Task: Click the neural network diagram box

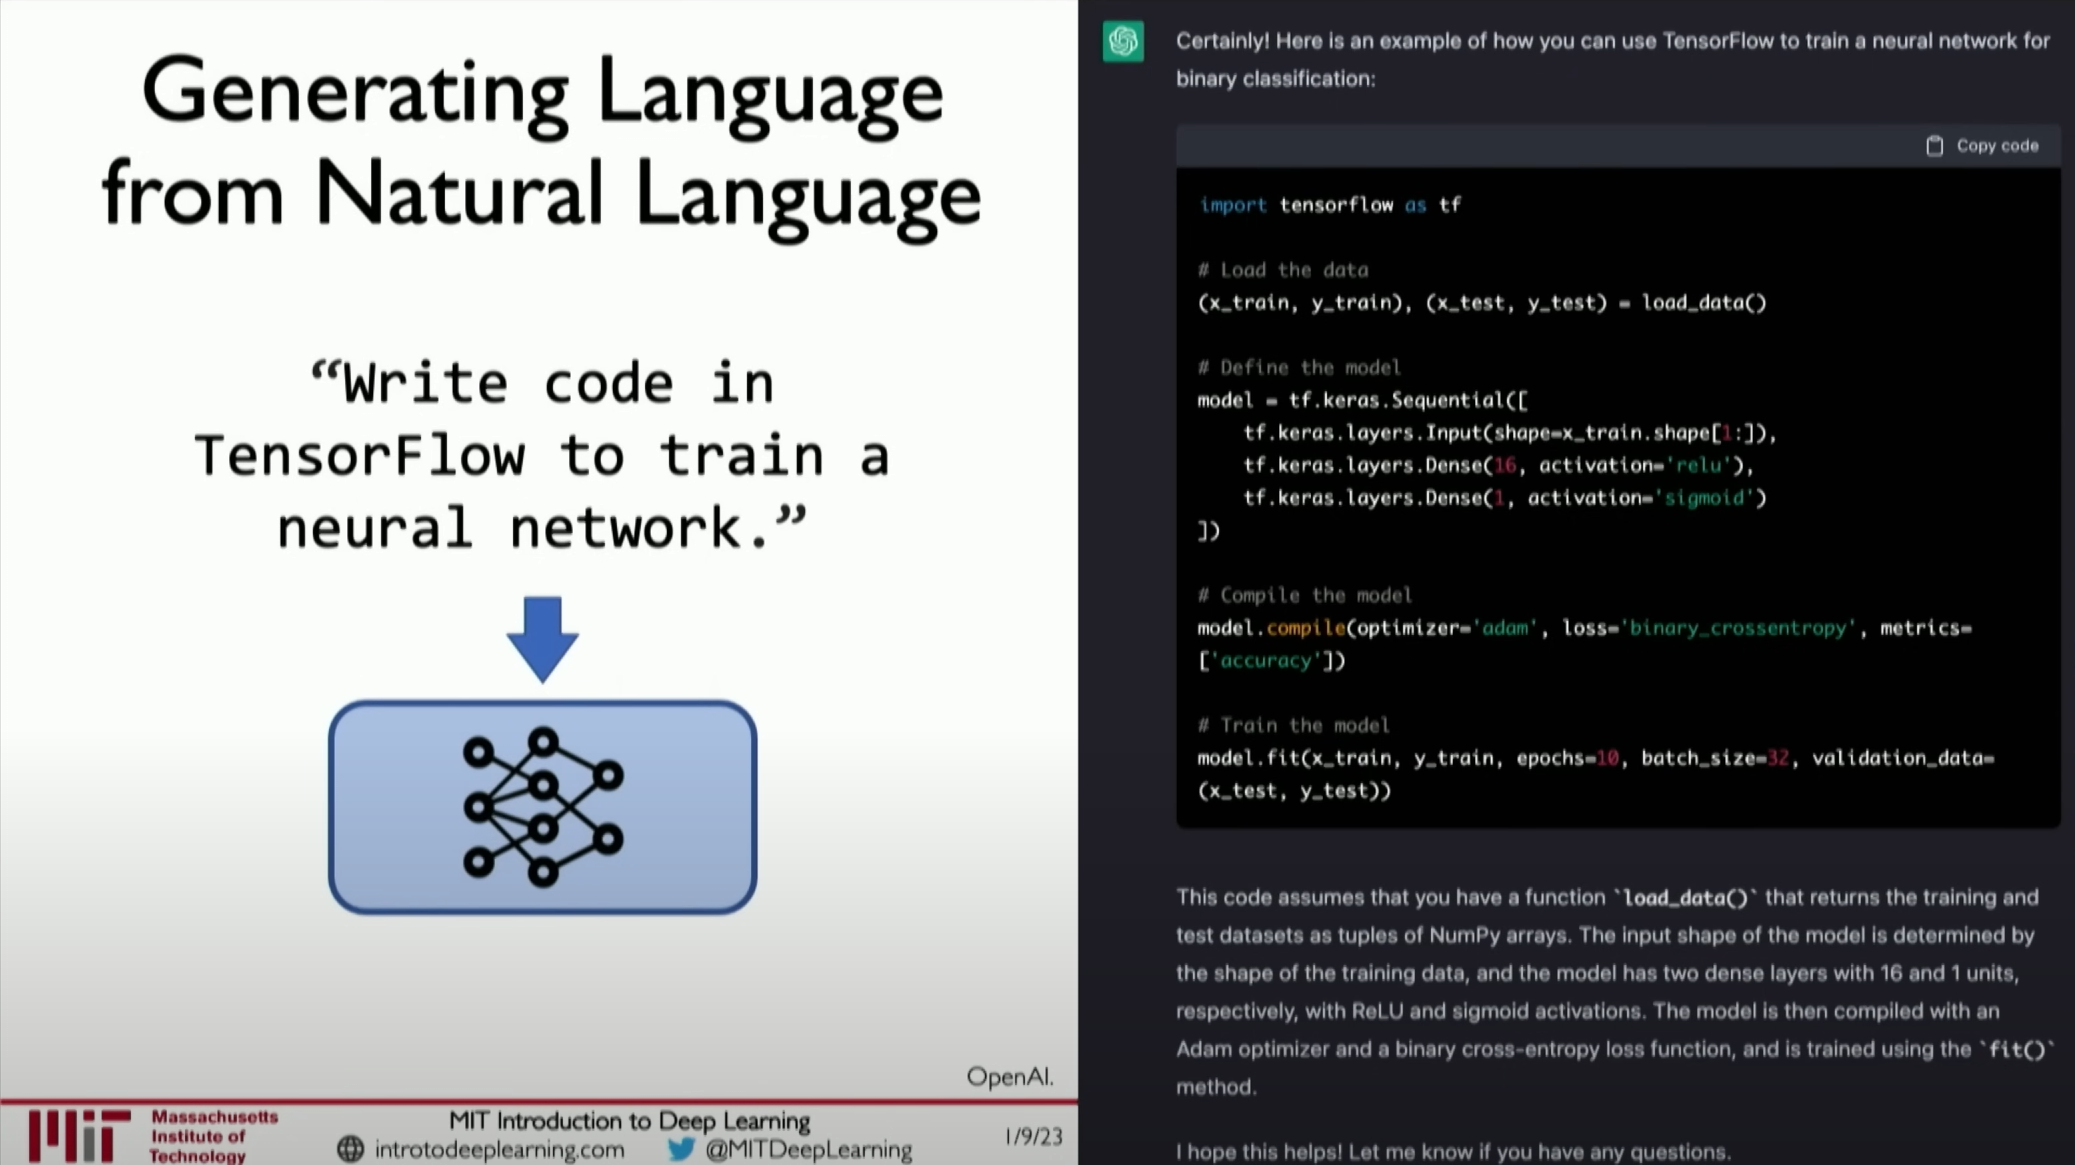Action: point(542,807)
